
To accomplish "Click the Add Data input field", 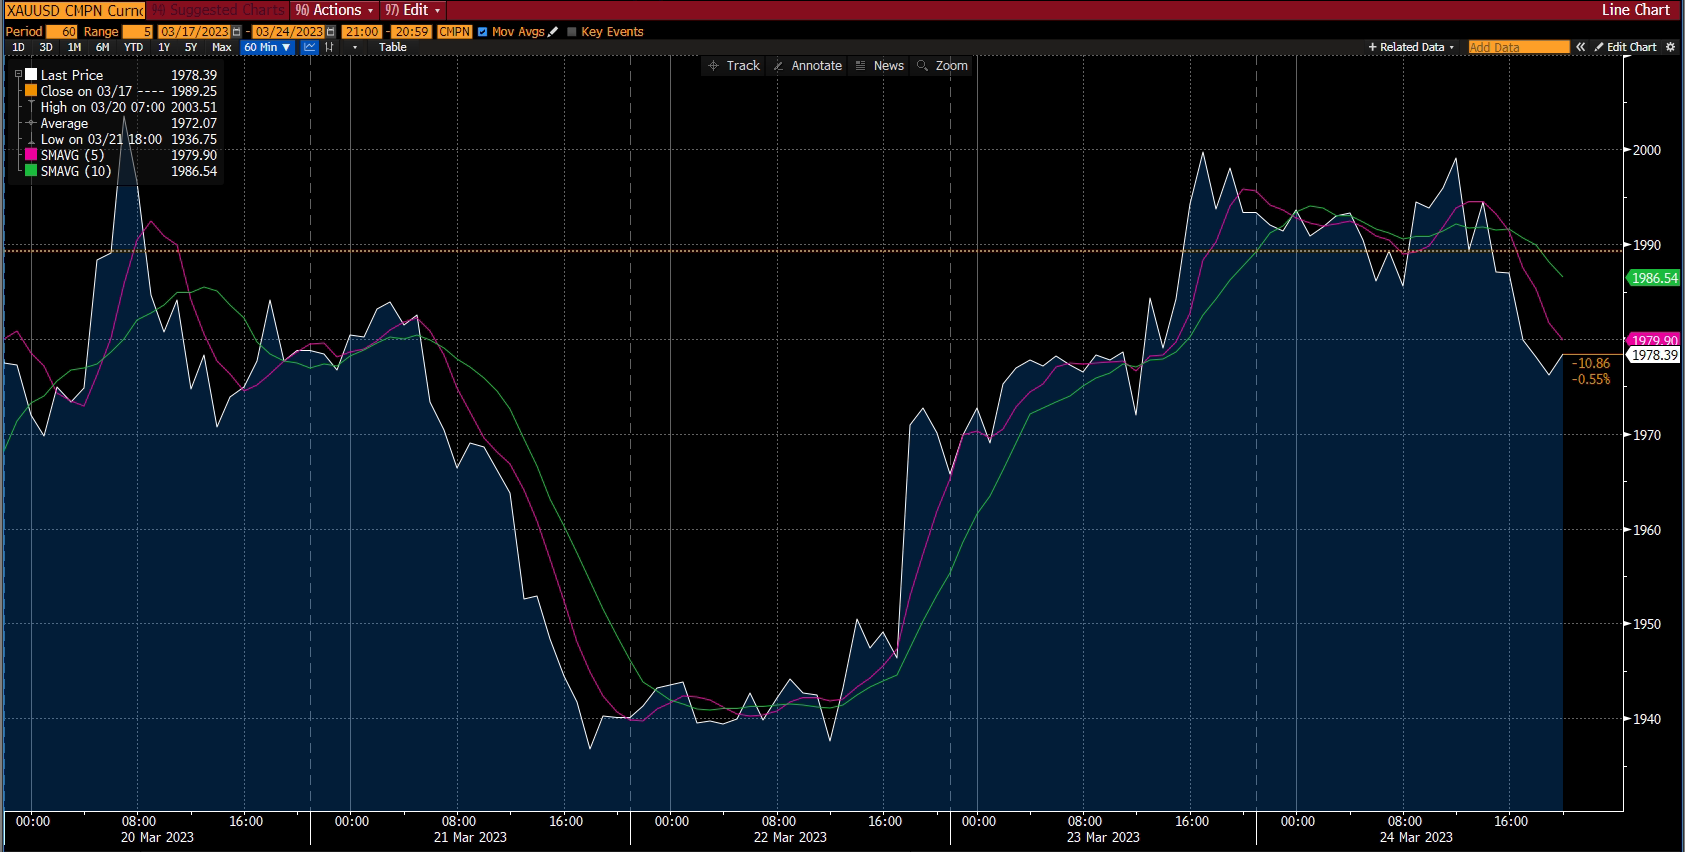I will tap(1518, 47).
